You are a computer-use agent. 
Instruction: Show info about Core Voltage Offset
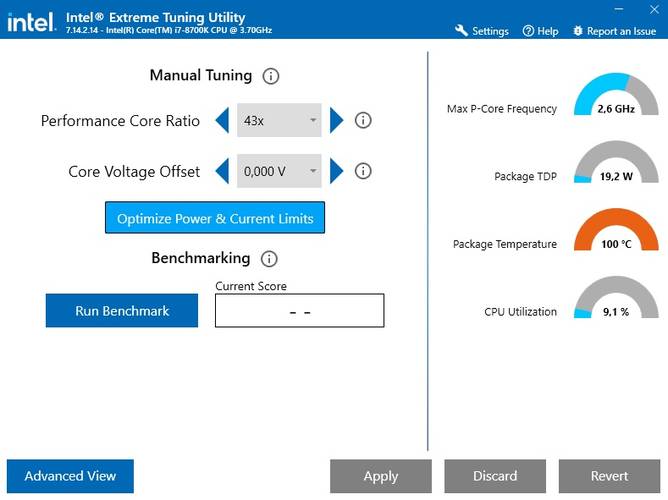click(363, 171)
